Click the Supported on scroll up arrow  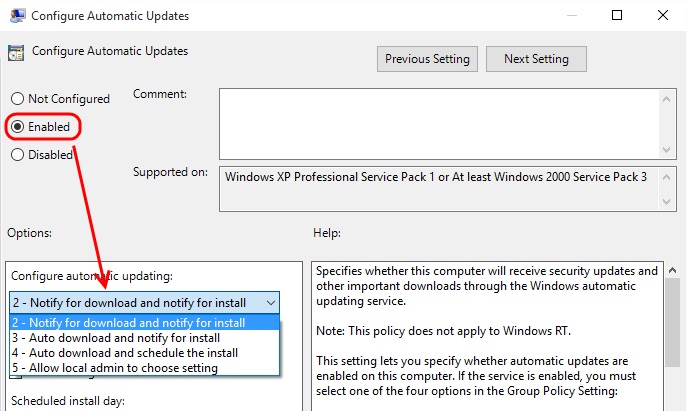[x=667, y=176]
